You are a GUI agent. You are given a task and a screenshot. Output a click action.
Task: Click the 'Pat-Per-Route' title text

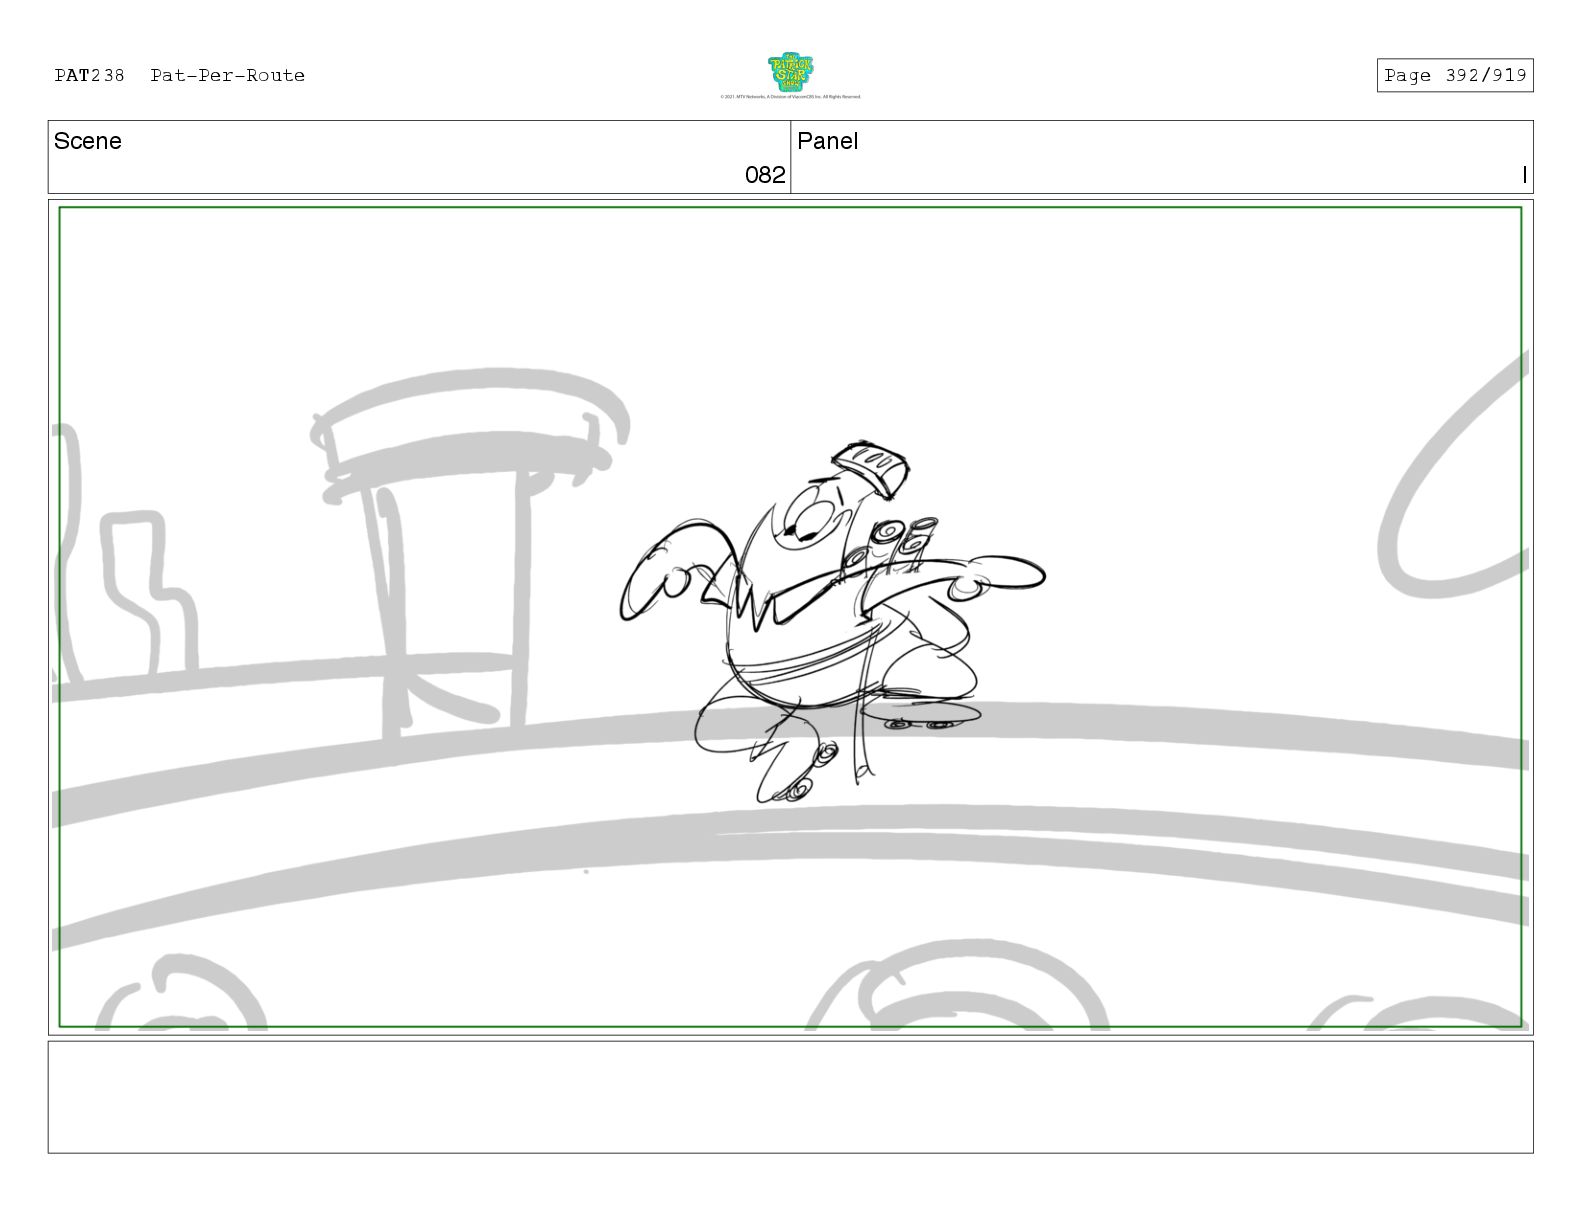(228, 76)
